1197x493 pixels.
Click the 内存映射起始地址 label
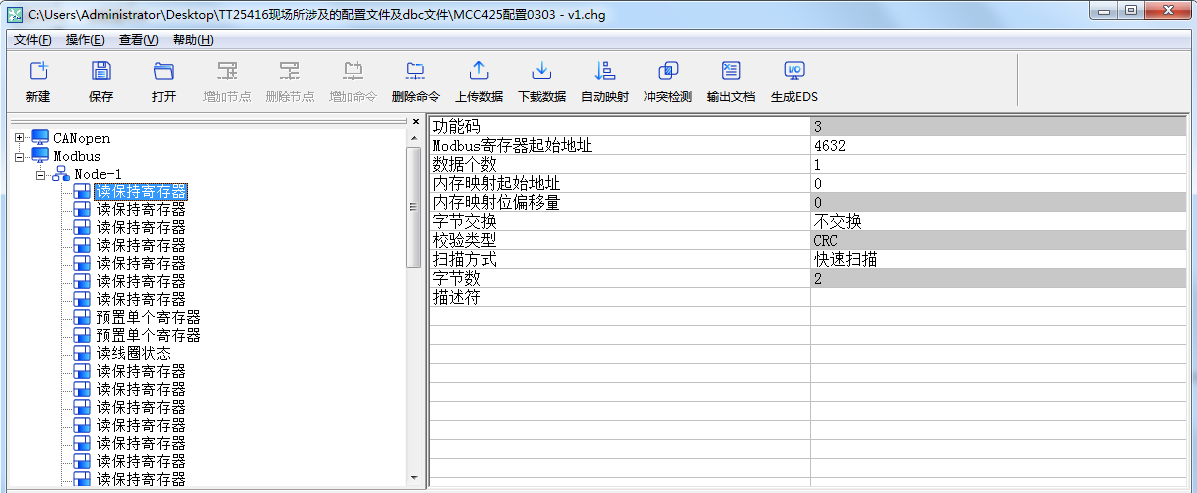(x=496, y=183)
